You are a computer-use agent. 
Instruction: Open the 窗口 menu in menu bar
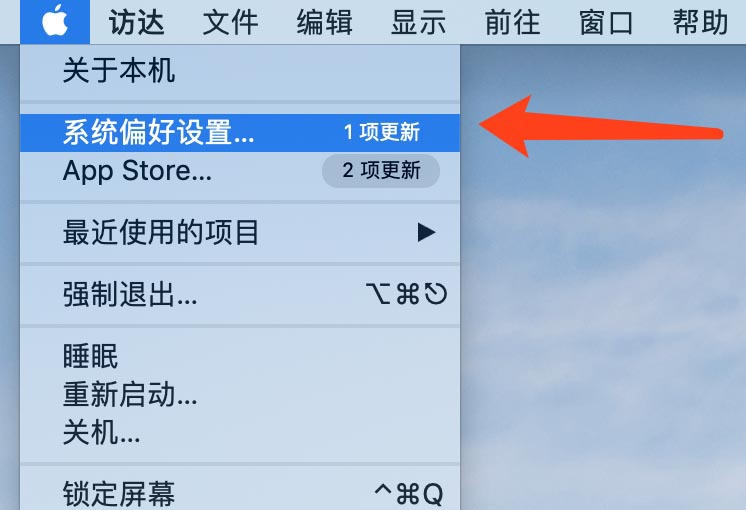click(606, 22)
